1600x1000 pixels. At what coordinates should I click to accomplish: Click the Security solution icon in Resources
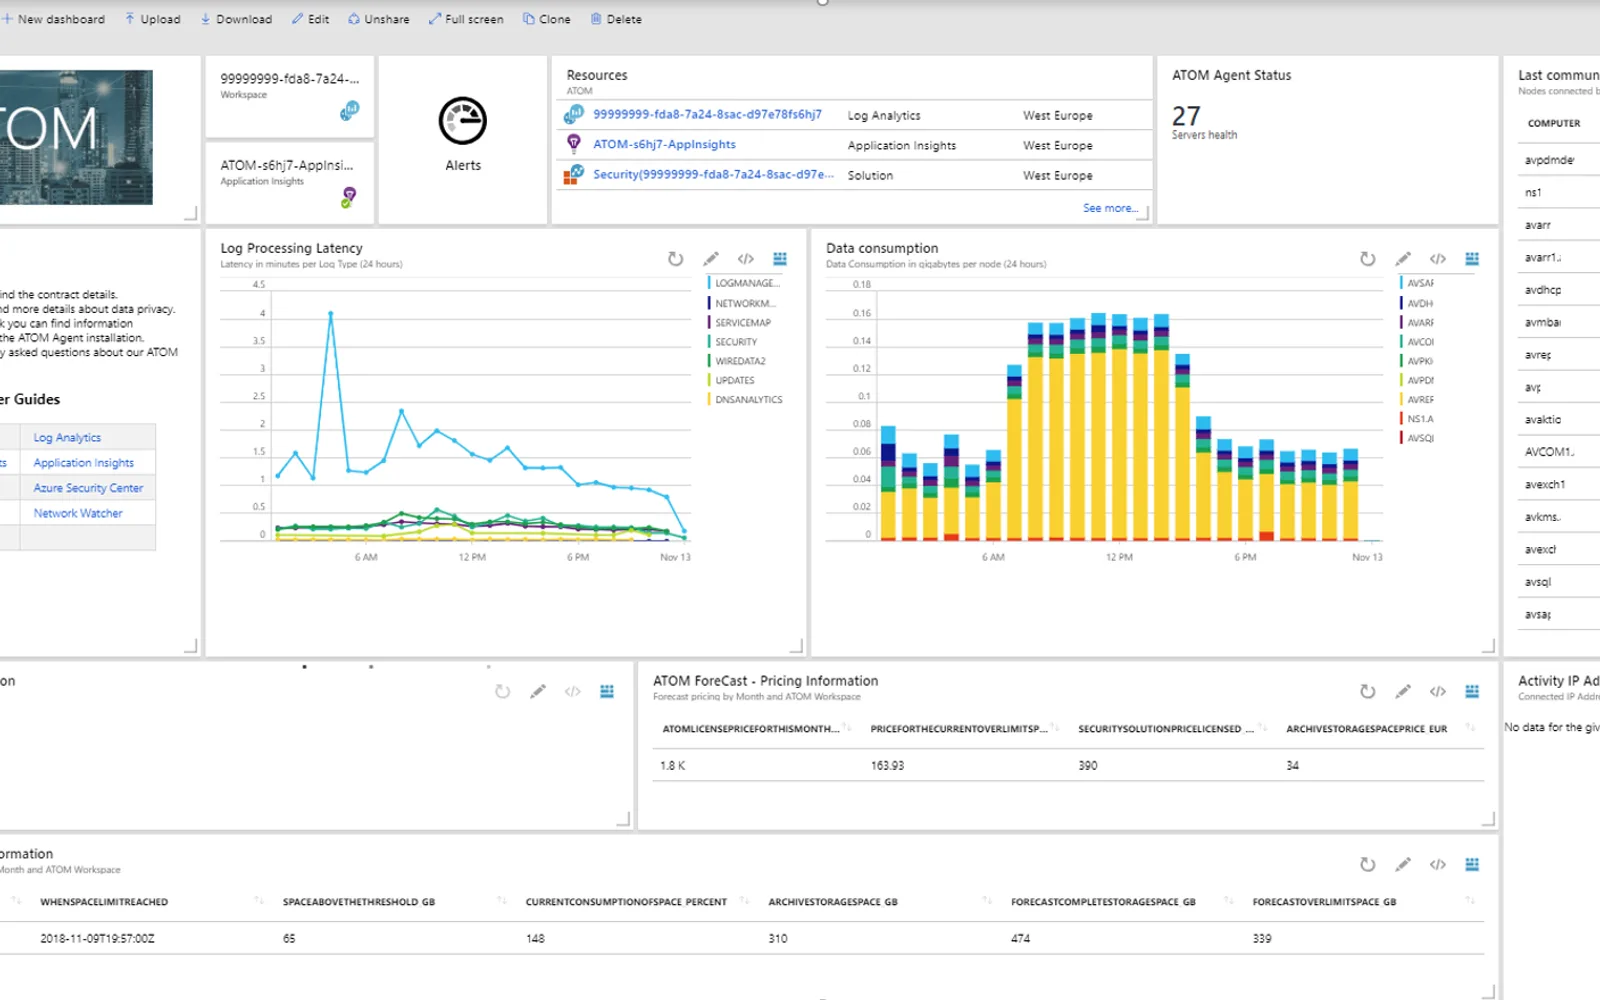574,175
